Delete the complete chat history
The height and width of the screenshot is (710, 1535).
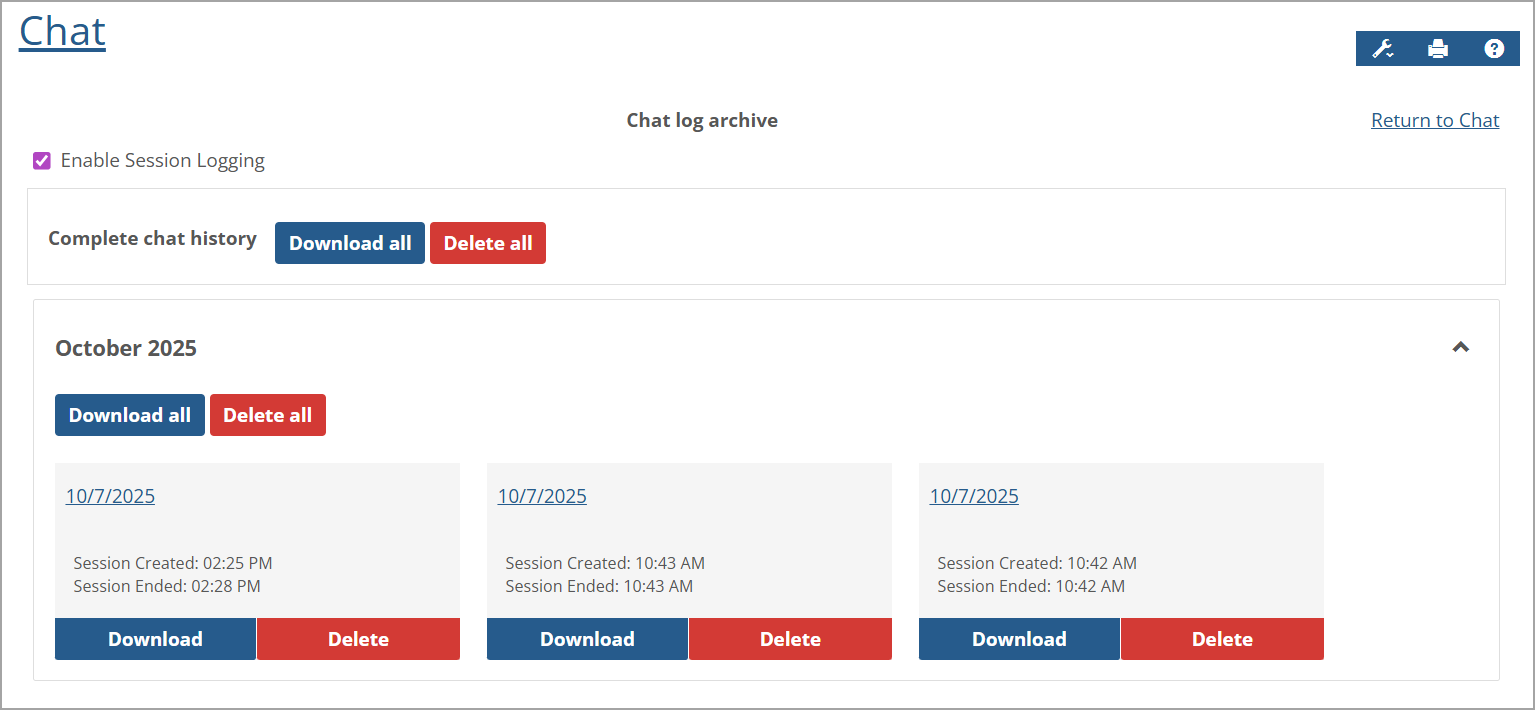[487, 242]
